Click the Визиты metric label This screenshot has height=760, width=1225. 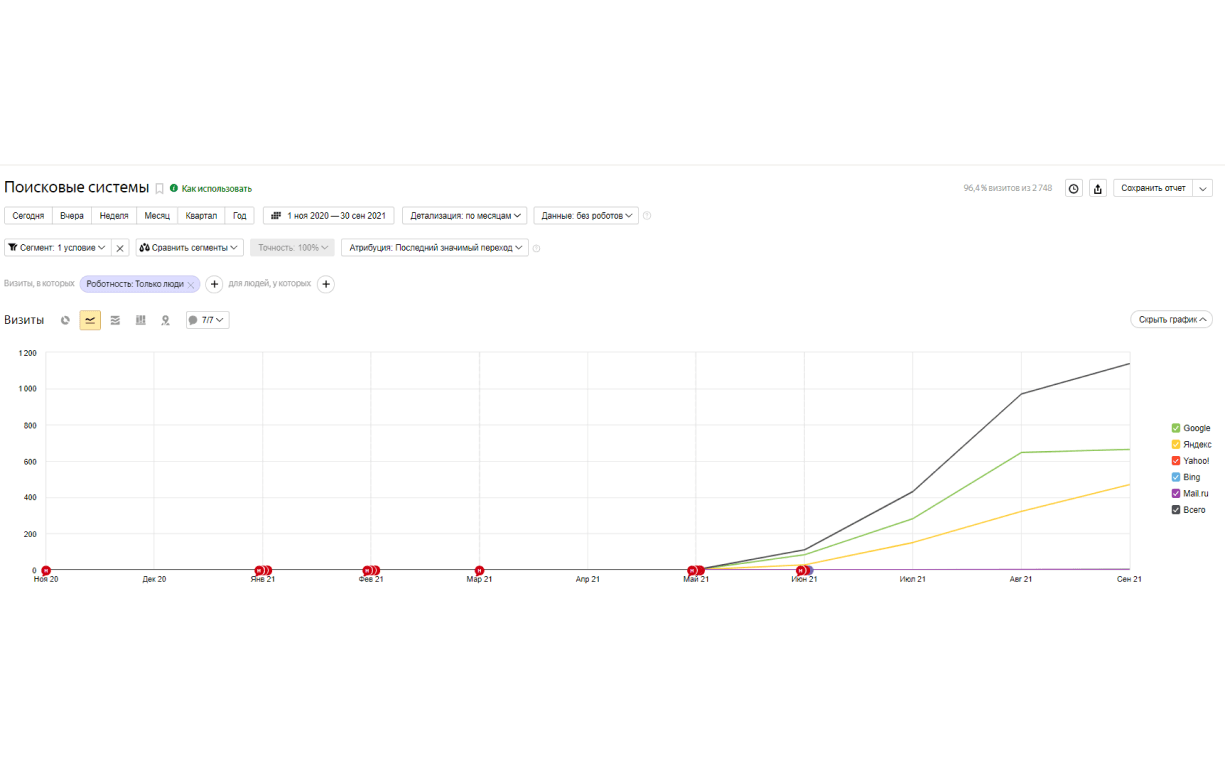pyautogui.click(x=24, y=320)
